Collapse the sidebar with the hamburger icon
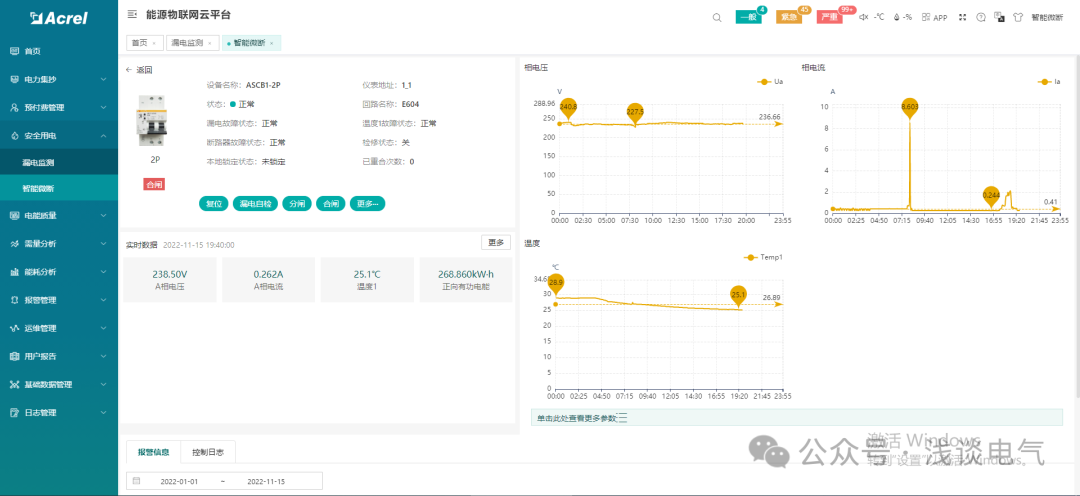The width and height of the screenshot is (1080, 496). [132, 14]
